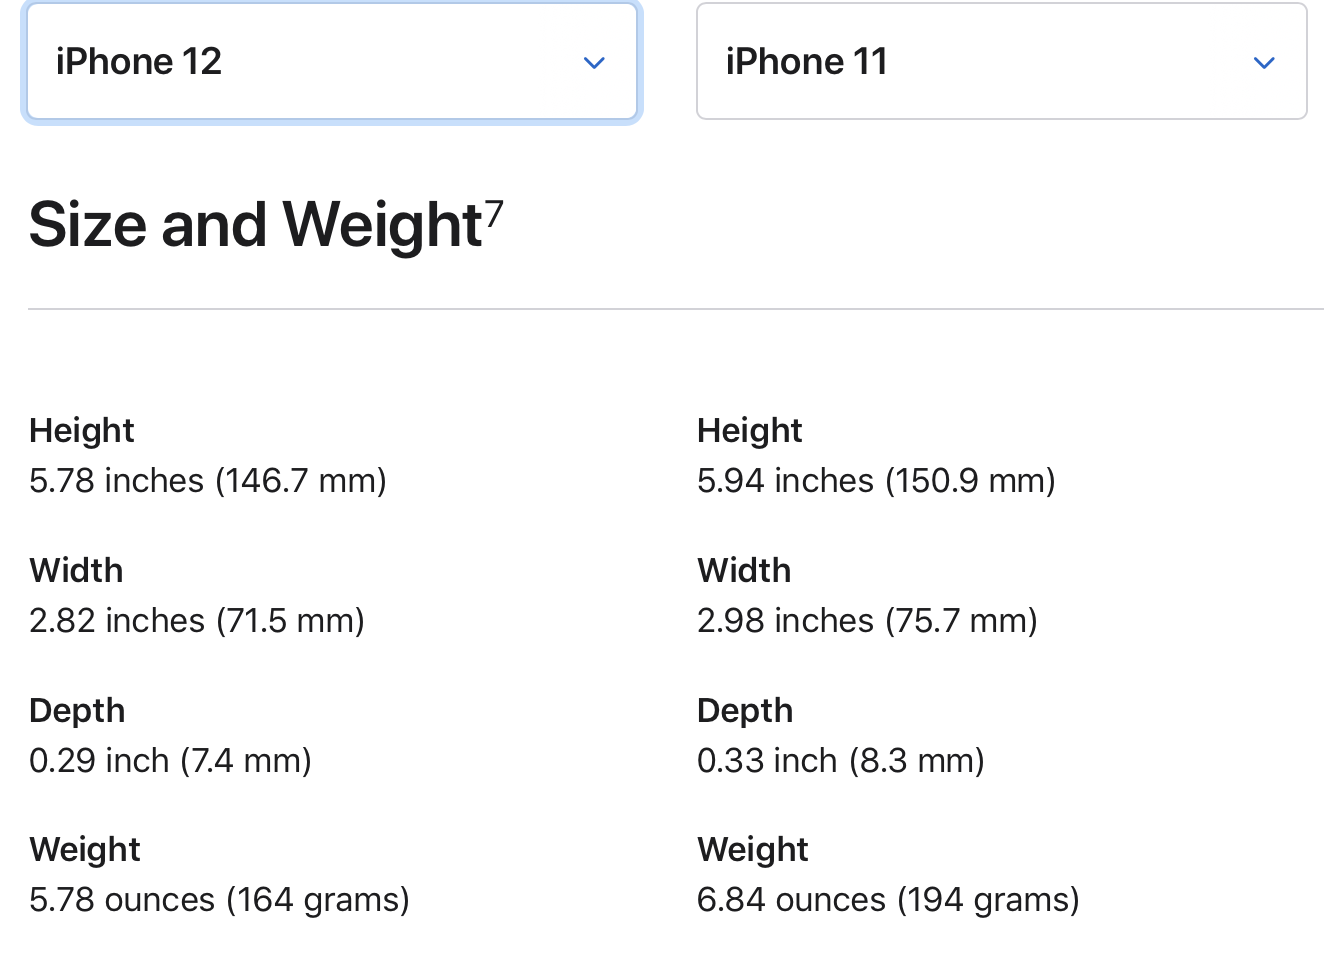
Task: Click the chevron arrow beside iPhone 12
Action: pyautogui.click(x=594, y=63)
